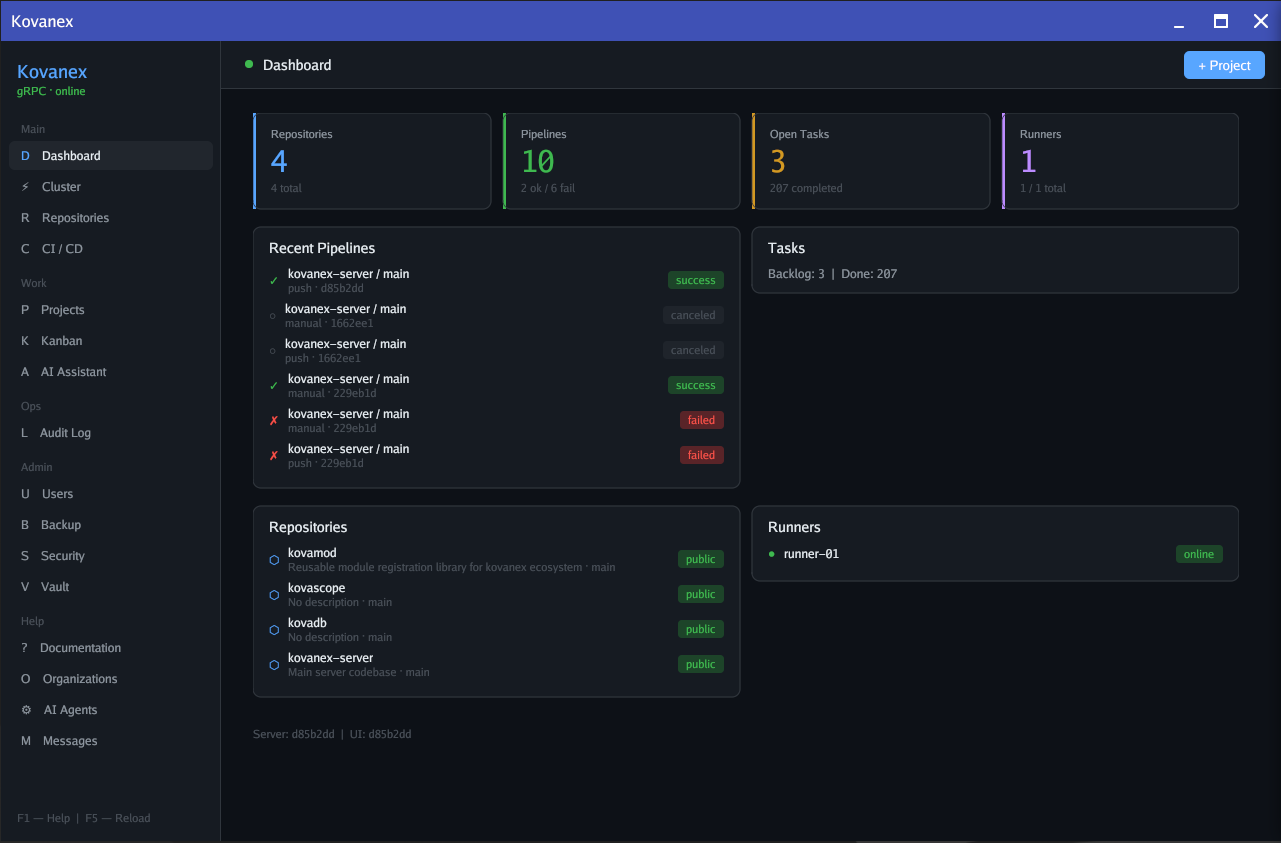Click the green success checkmark on the first pipeline
1281x843 pixels.
(x=272, y=279)
